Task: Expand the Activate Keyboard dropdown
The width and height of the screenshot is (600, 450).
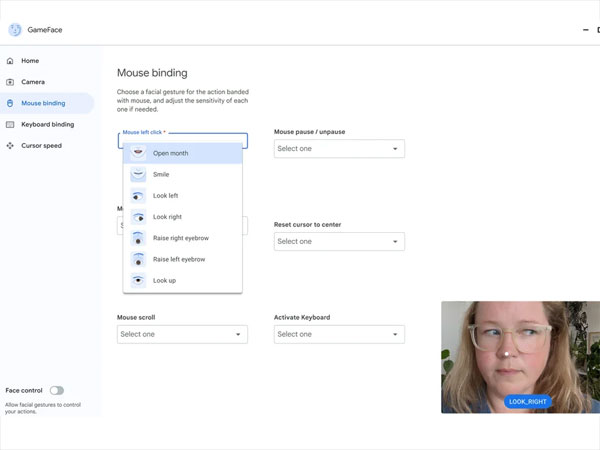Action: point(339,334)
